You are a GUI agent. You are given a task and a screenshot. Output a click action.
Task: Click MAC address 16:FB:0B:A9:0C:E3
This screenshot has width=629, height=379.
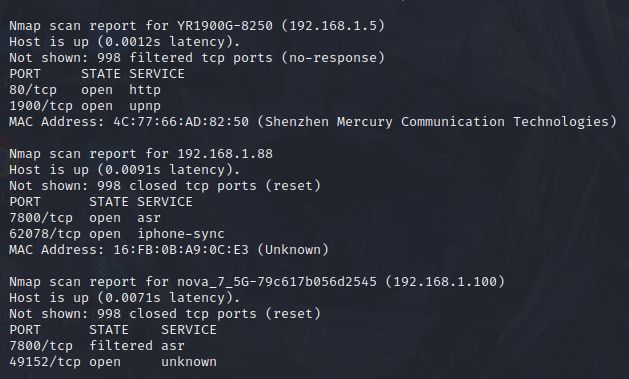pyautogui.click(x=181, y=250)
